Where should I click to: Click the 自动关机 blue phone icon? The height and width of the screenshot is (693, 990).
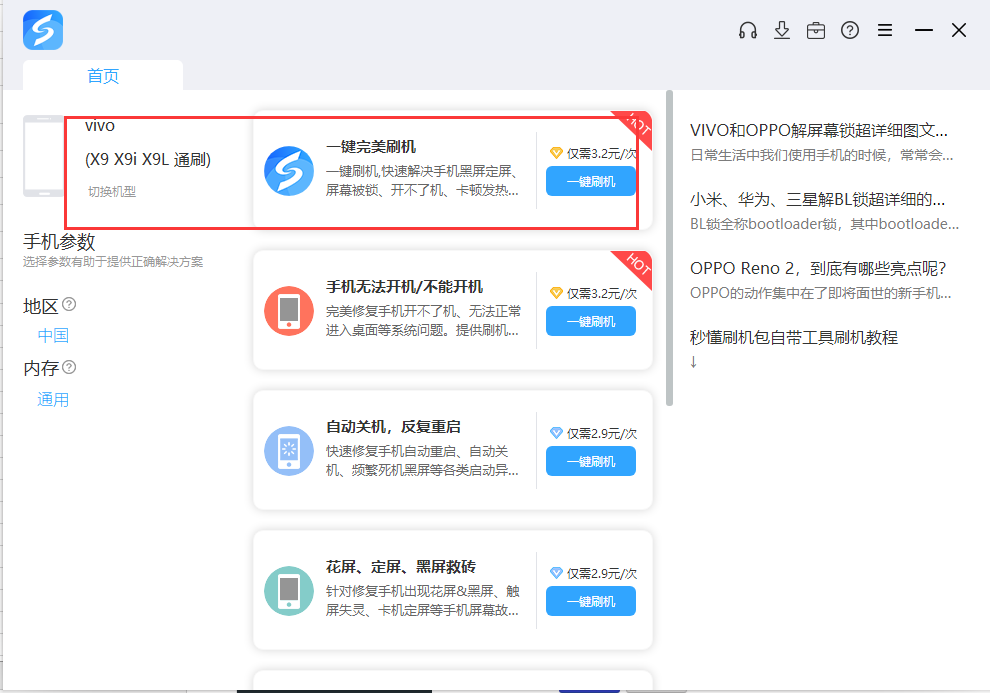(289, 451)
